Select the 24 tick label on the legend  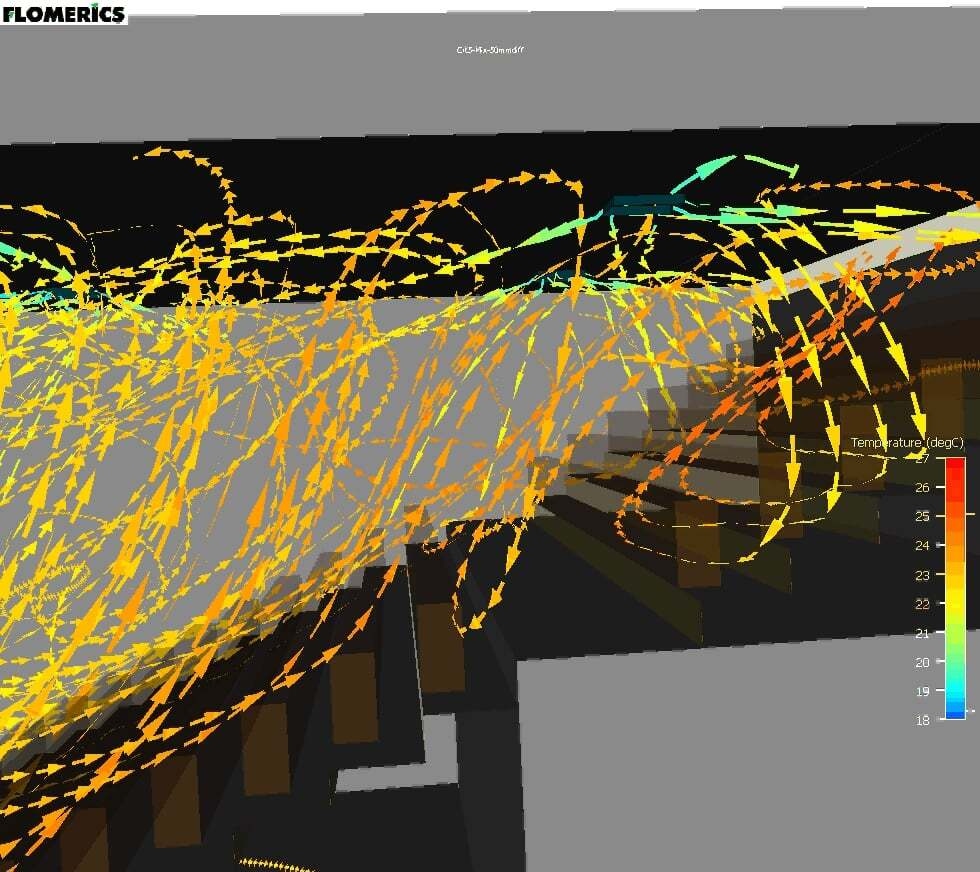coord(924,545)
